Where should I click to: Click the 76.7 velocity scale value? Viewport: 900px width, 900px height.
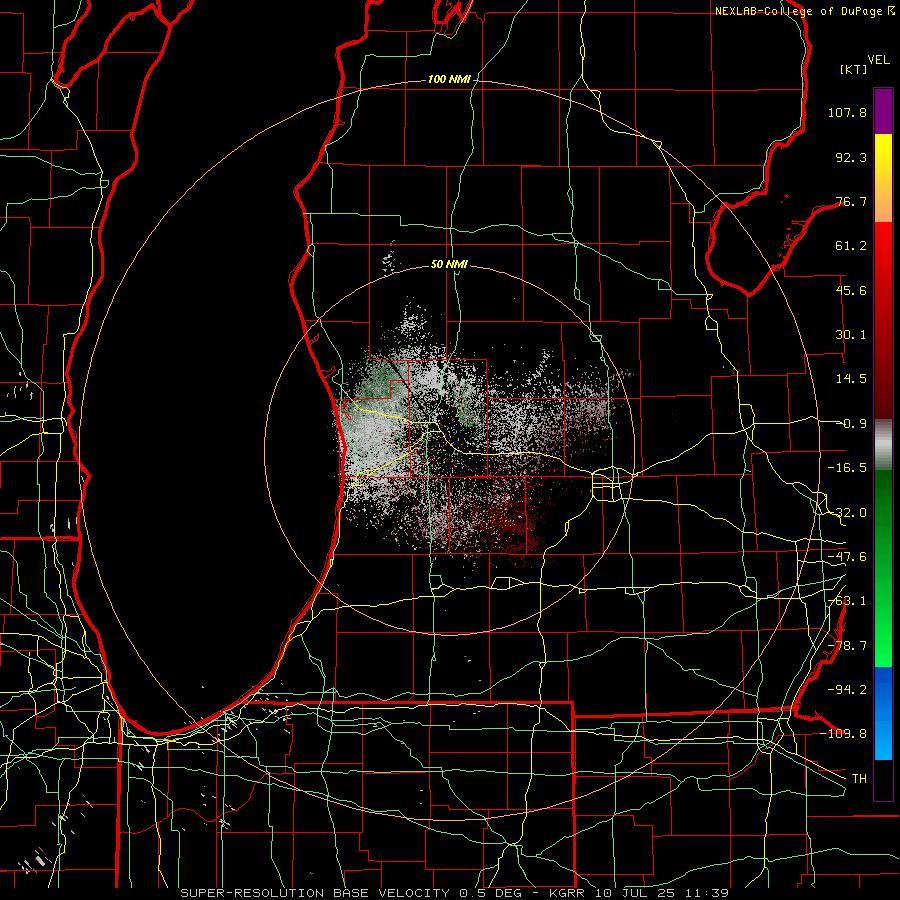pyautogui.click(x=851, y=201)
